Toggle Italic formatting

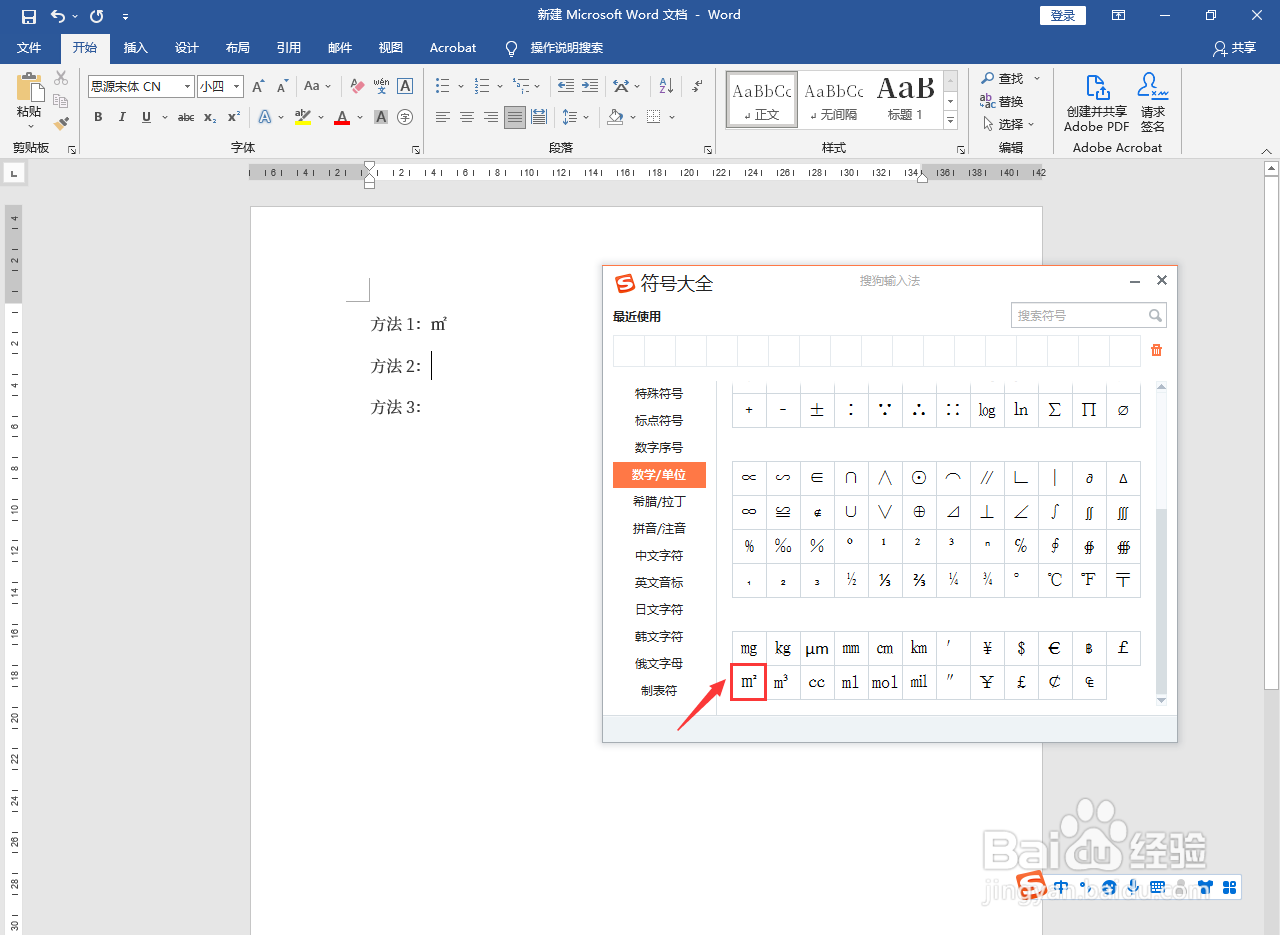tap(122, 117)
